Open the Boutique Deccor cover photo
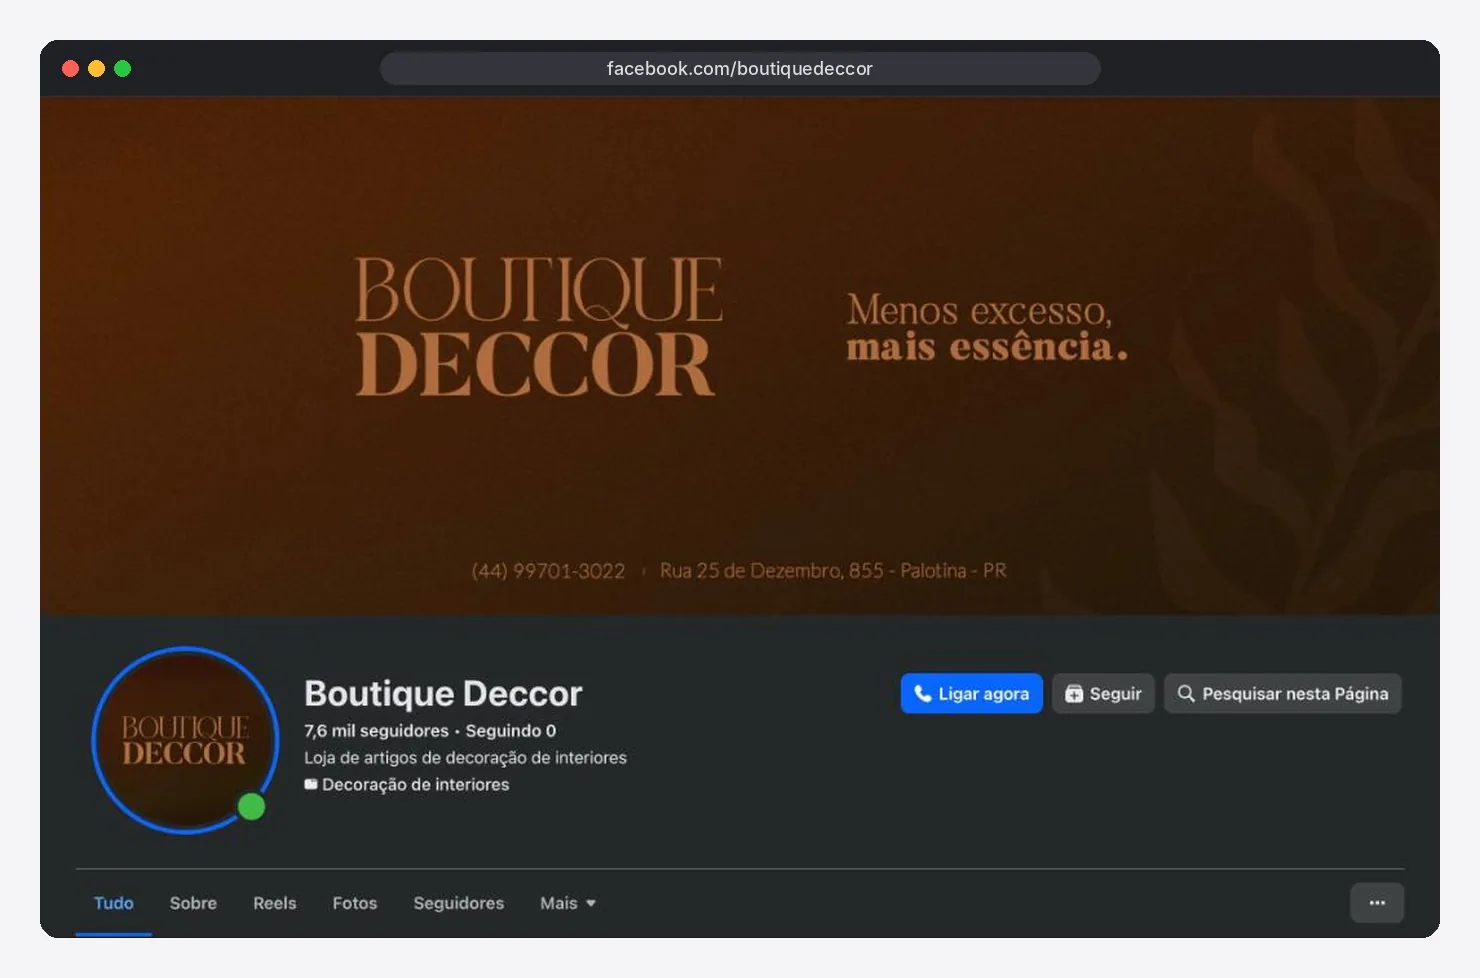This screenshot has height=978, width=1480. [x=740, y=356]
